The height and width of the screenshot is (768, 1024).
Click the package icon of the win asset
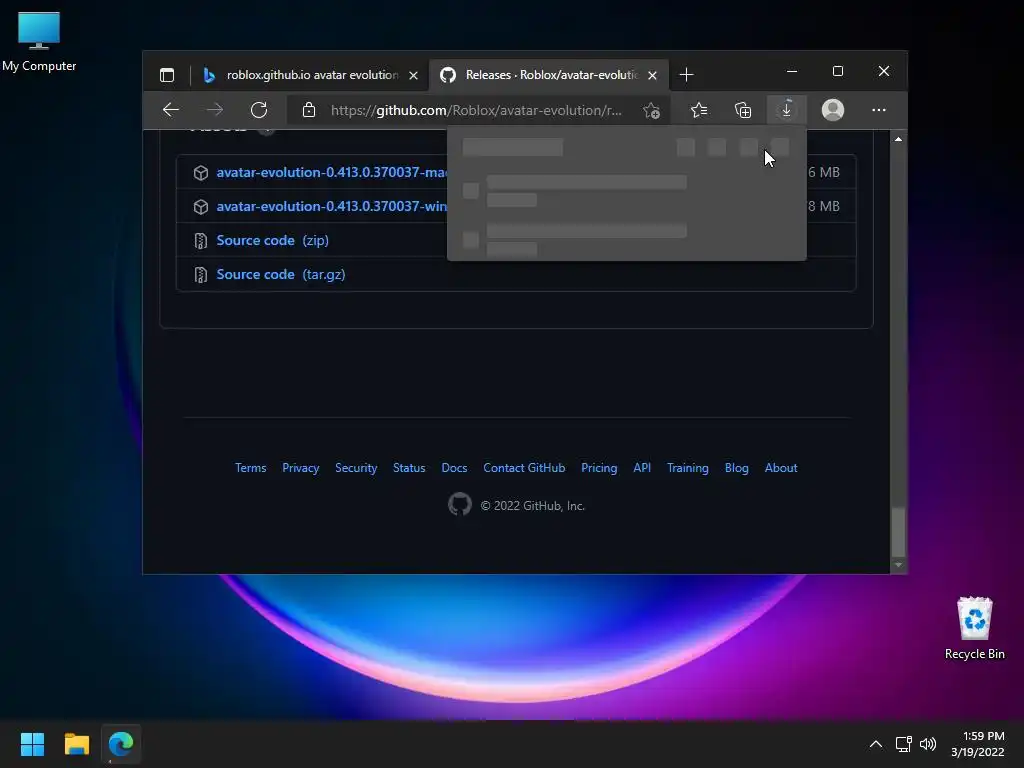(200, 206)
